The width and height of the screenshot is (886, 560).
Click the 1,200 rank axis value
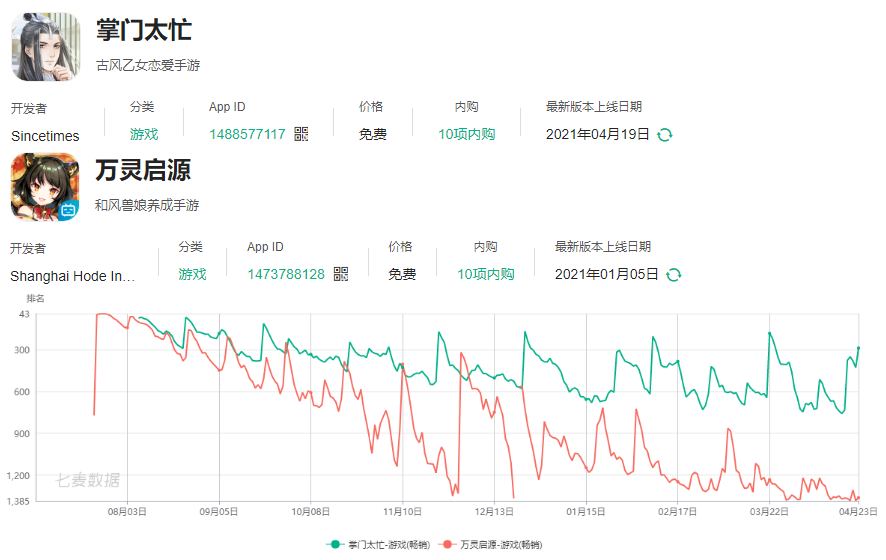(18, 476)
